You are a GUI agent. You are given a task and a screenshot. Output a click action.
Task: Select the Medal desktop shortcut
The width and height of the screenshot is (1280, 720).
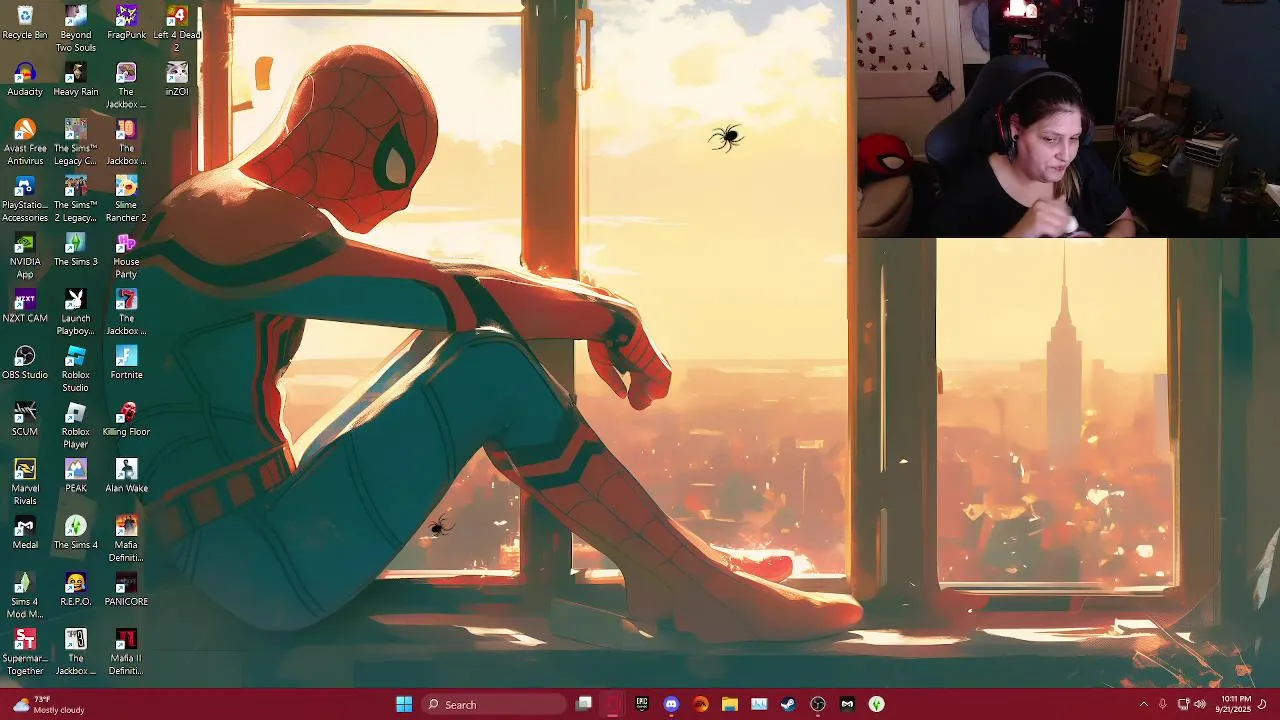pyautogui.click(x=25, y=533)
